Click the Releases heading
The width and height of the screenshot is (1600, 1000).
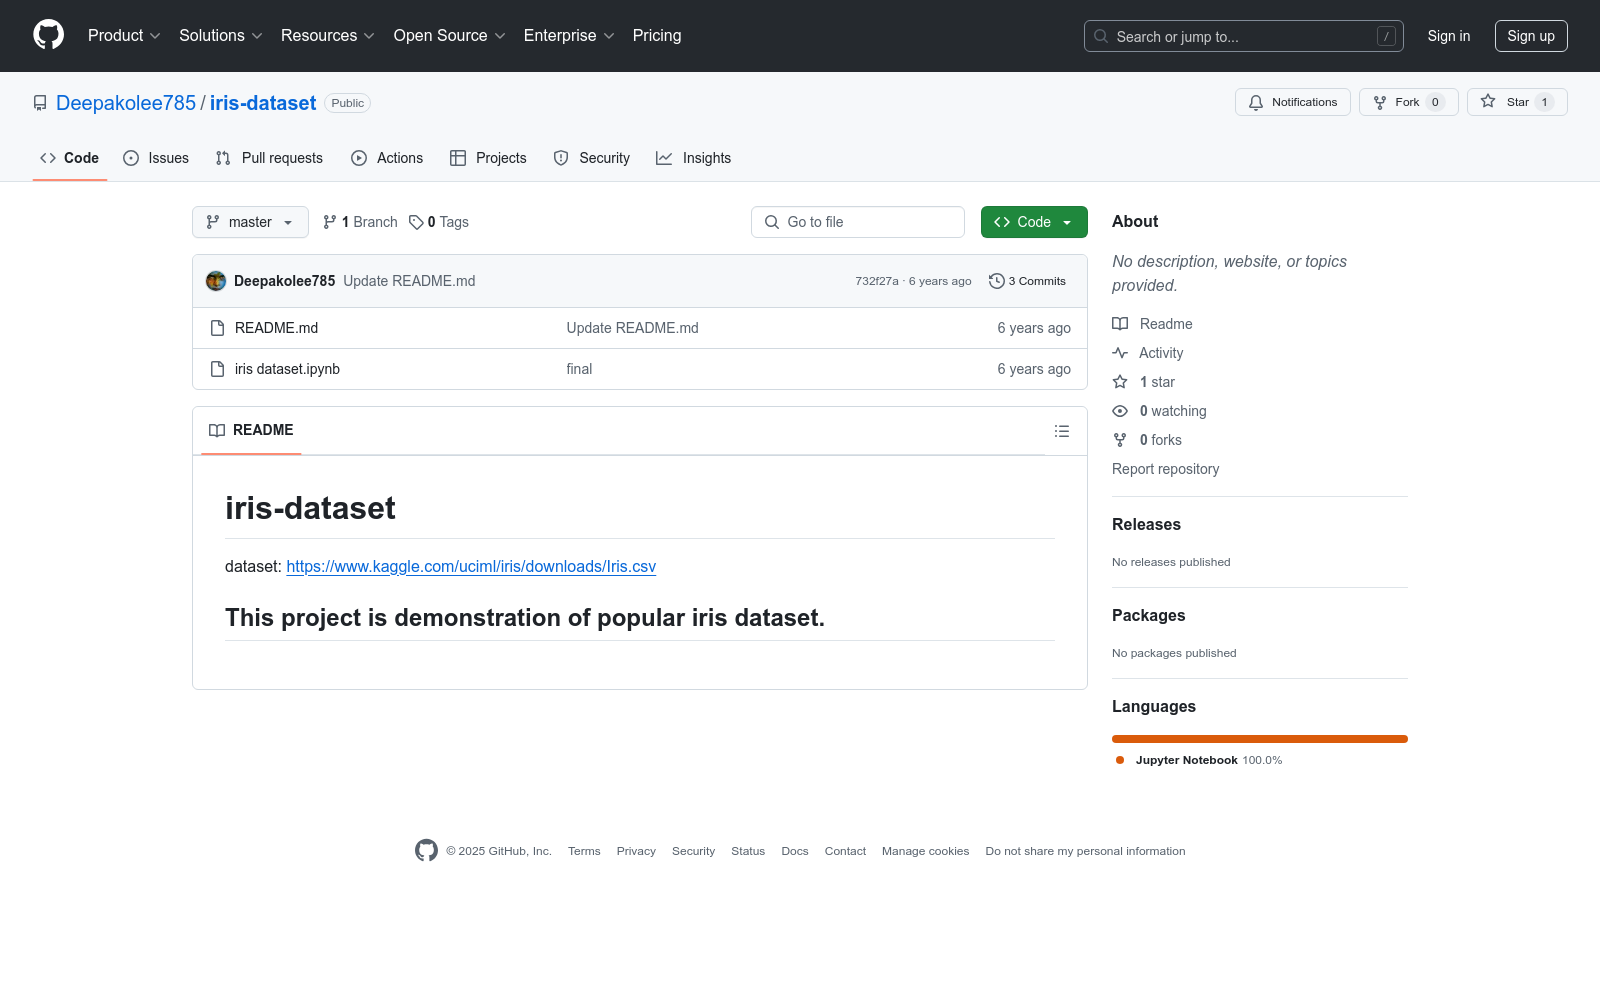pos(1146,524)
